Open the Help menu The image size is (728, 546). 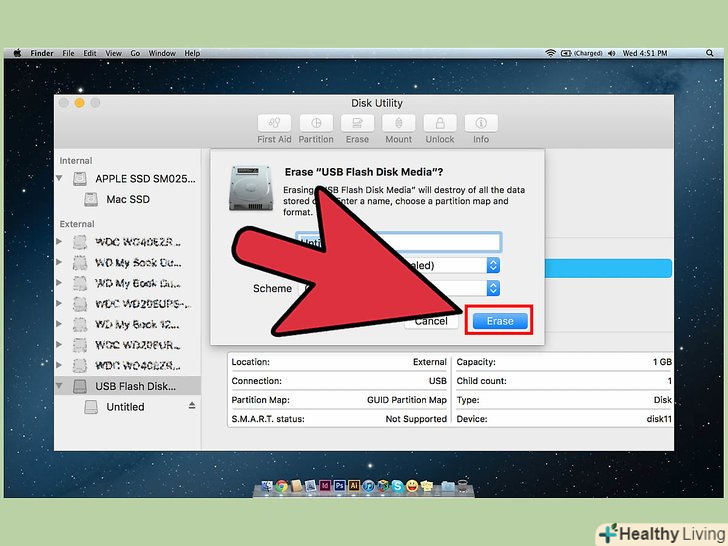click(192, 53)
